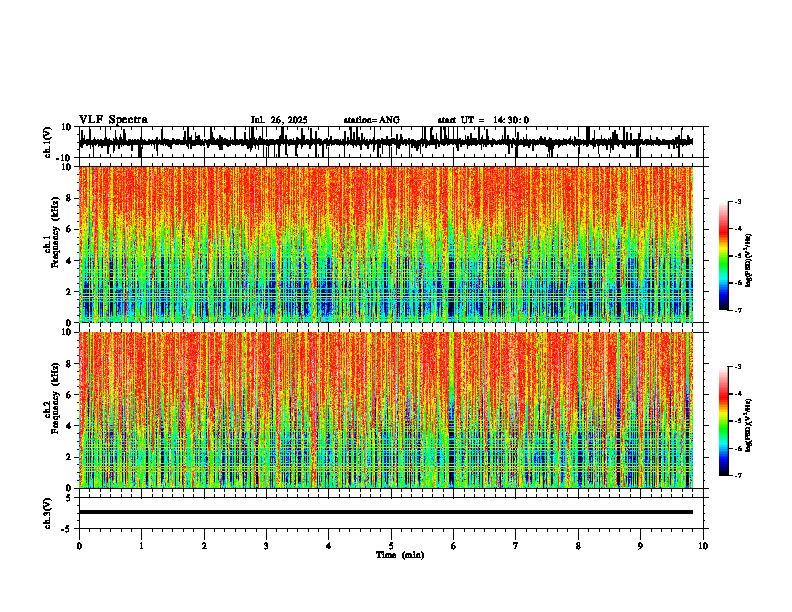Click the '8' kHz tick on ch.1 spectrogram
The height and width of the screenshot is (612, 792).
[69, 198]
